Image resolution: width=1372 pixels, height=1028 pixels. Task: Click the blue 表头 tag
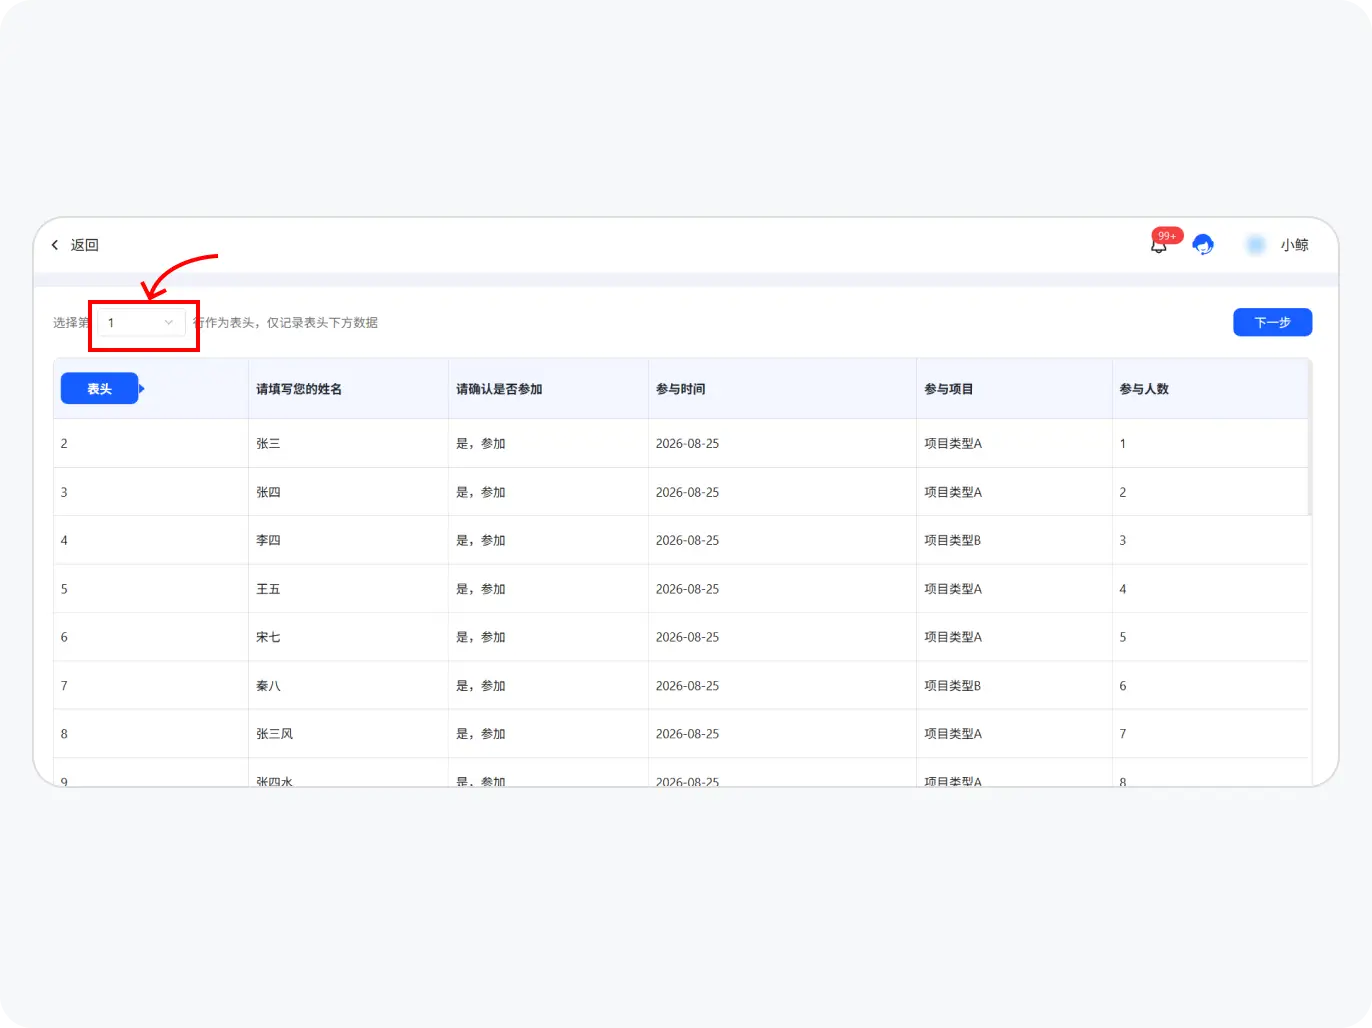coord(99,389)
